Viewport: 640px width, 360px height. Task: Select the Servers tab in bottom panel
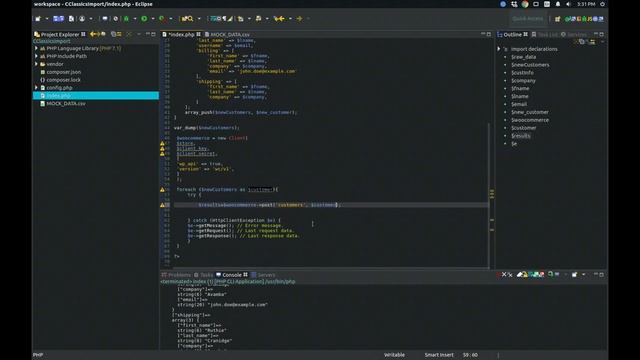pos(263,275)
